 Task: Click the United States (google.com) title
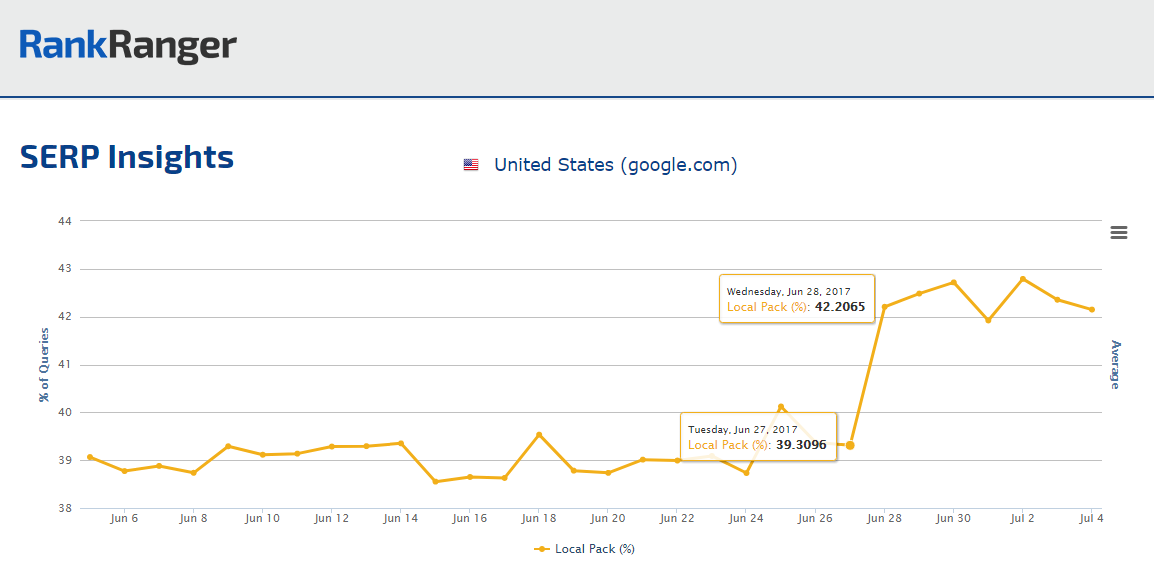(x=615, y=165)
